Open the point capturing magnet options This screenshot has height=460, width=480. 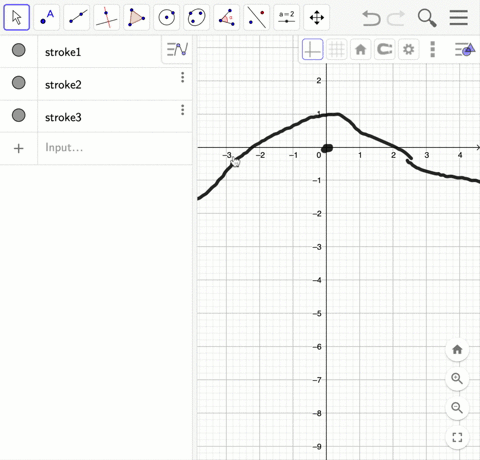pos(384,49)
